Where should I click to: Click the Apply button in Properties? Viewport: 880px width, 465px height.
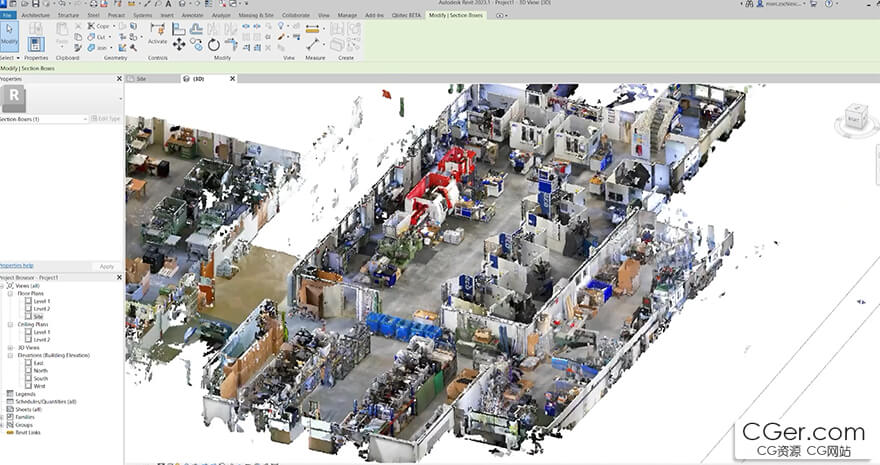(107, 266)
